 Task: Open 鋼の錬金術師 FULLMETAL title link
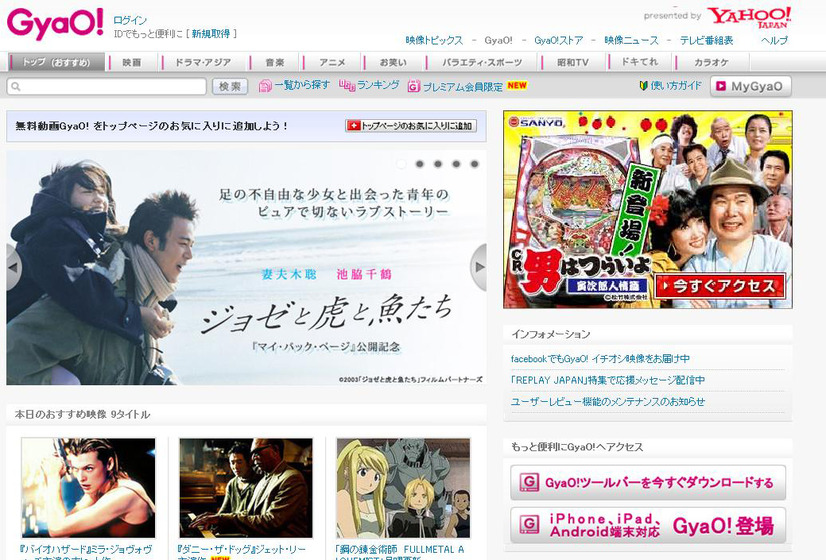tap(400, 552)
